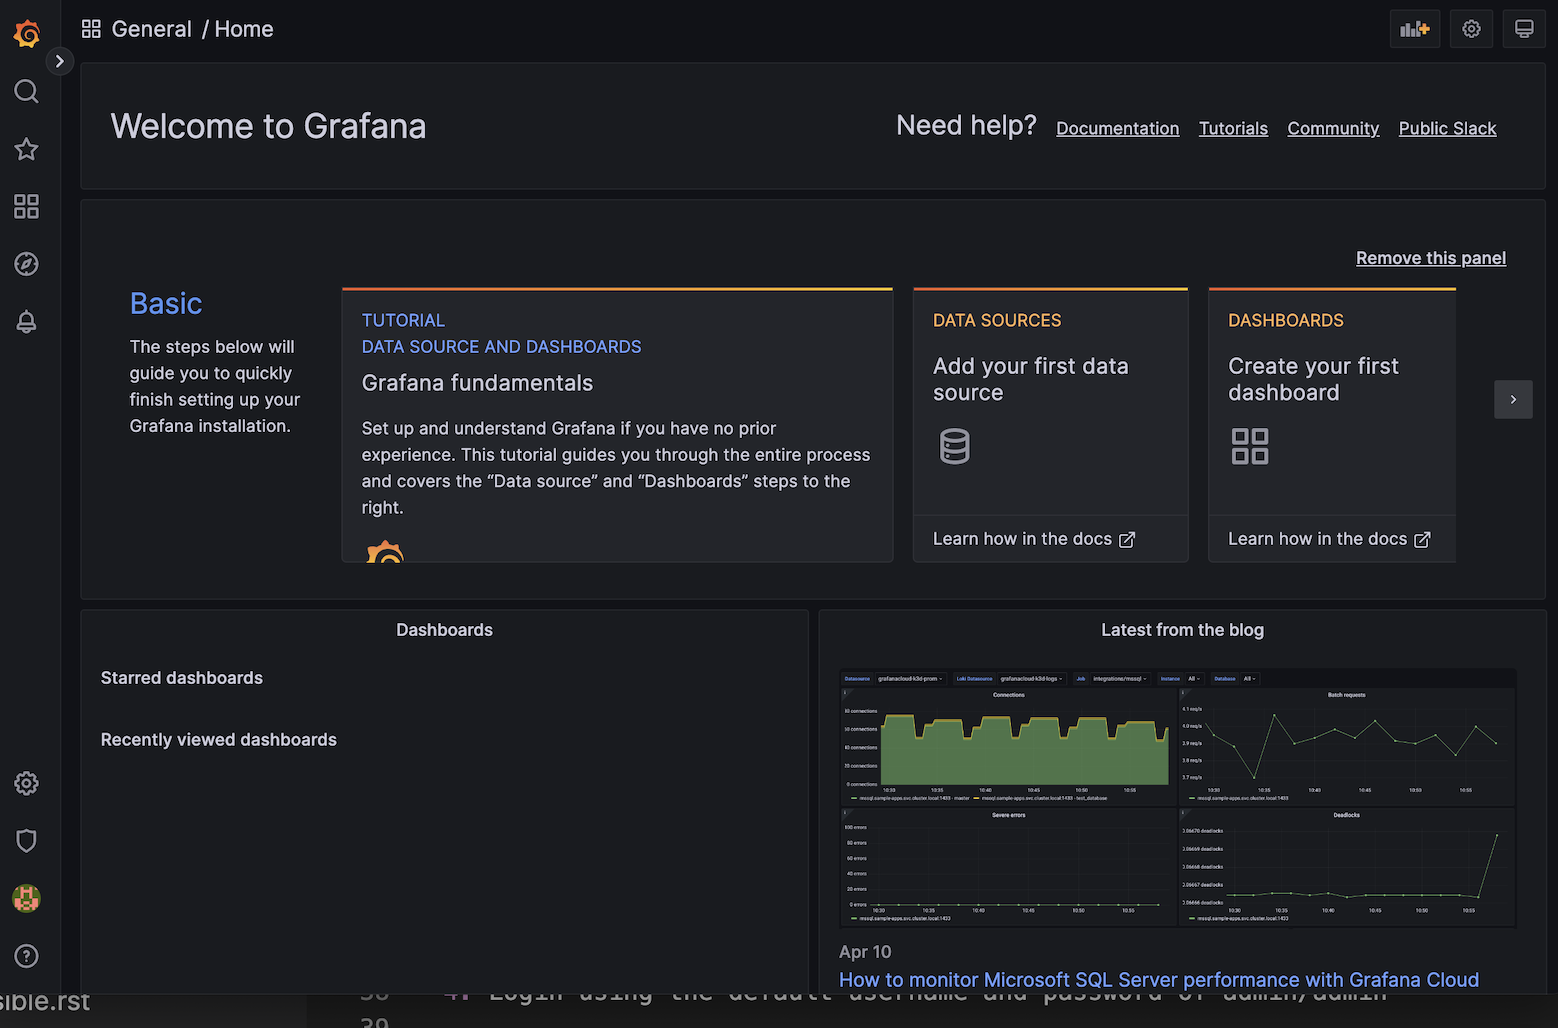The width and height of the screenshot is (1558, 1028).
Task: Click the Dashboards panel title
Action: pyautogui.click(x=444, y=630)
